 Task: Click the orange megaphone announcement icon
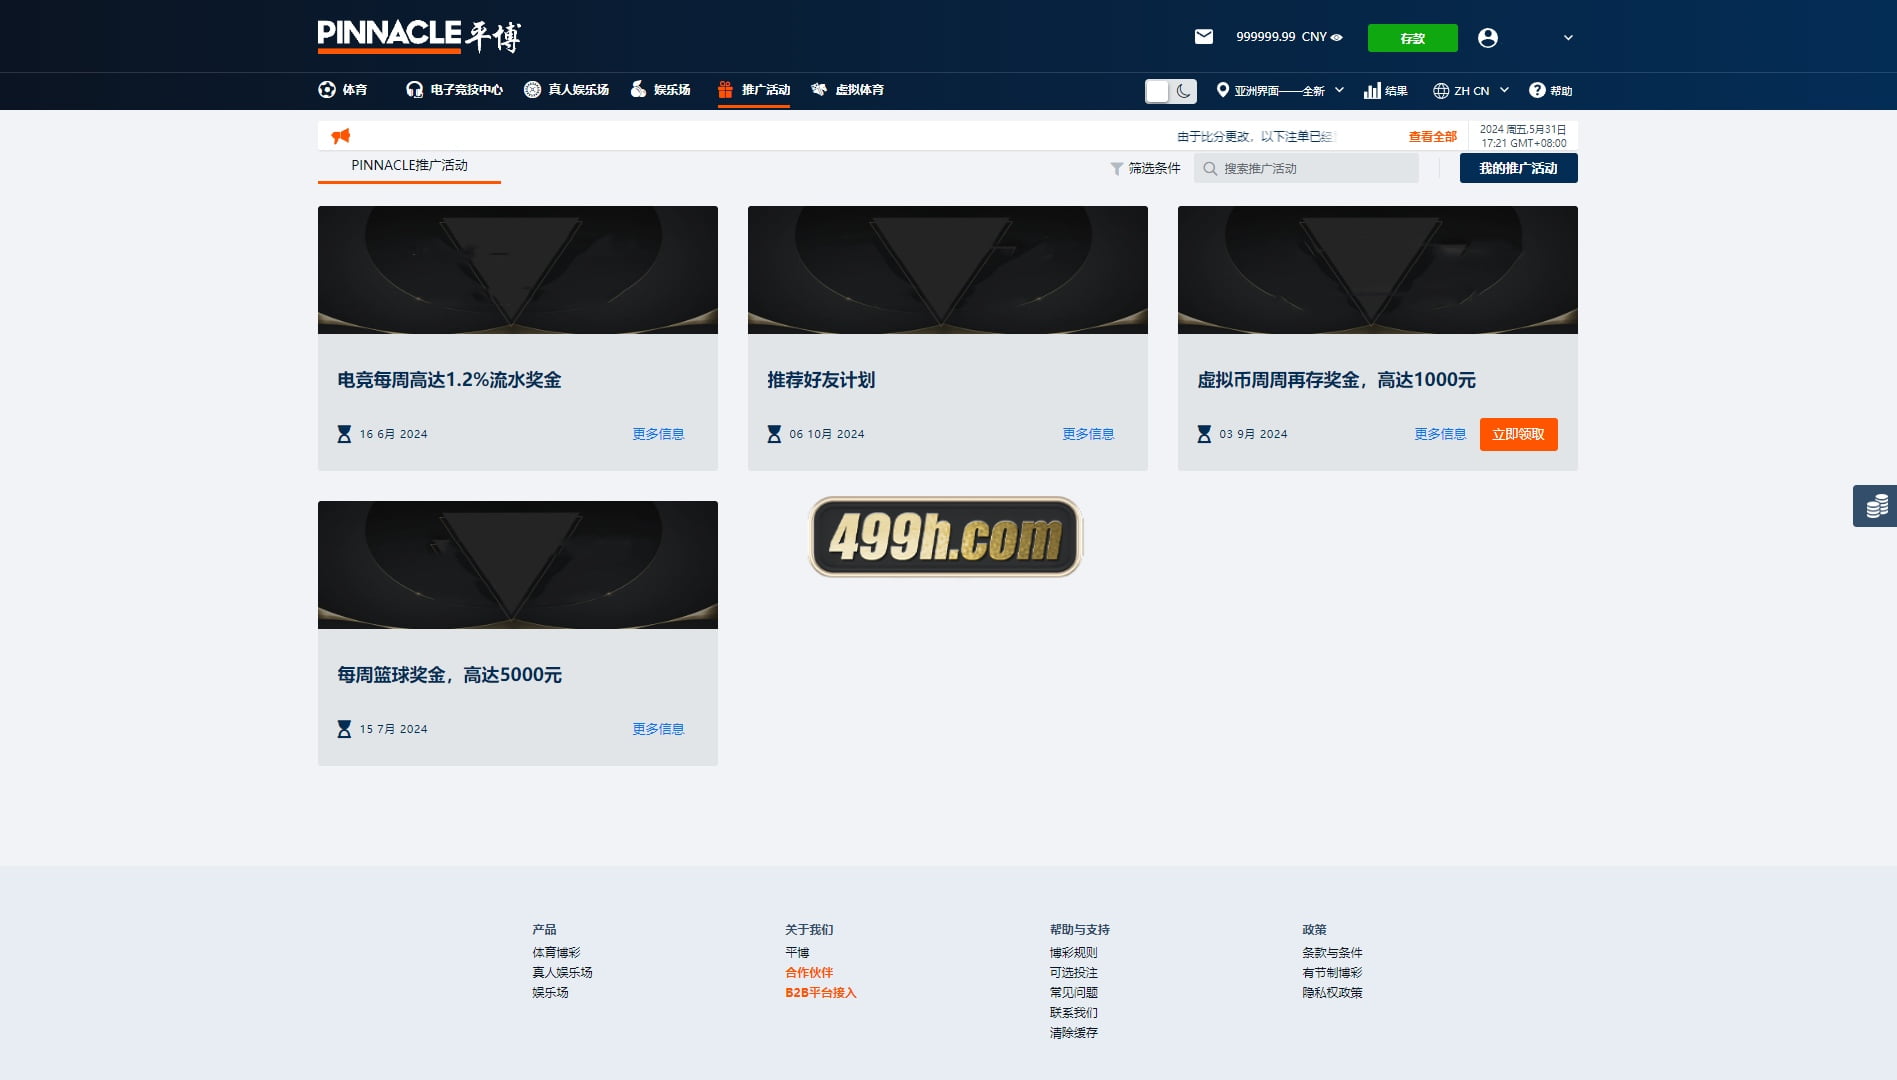pos(341,136)
